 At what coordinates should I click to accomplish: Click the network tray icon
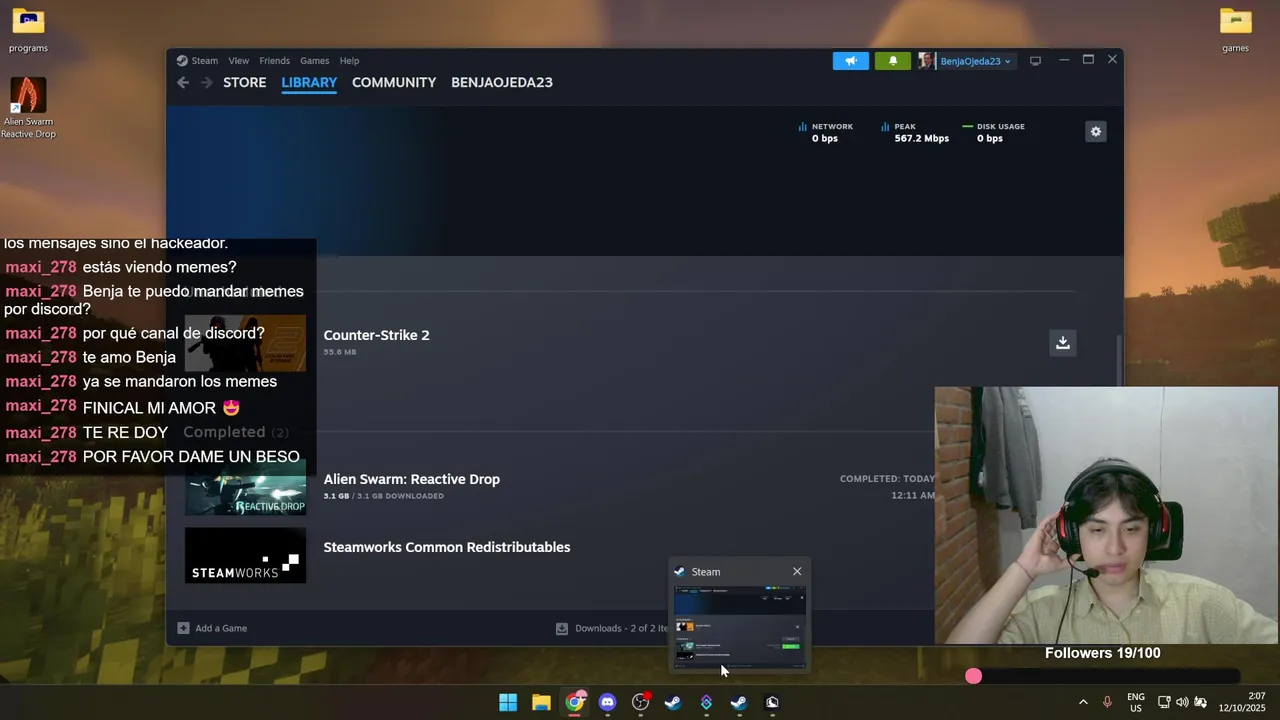coord(1164,702)
